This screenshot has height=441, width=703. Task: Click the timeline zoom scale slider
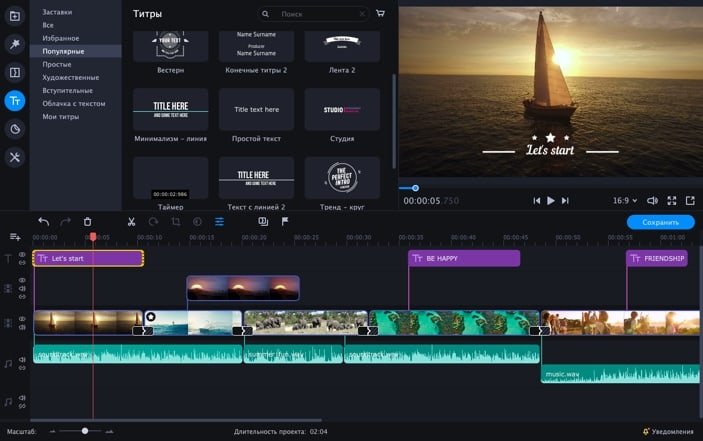pyautogui.click(x=85, y=431)
